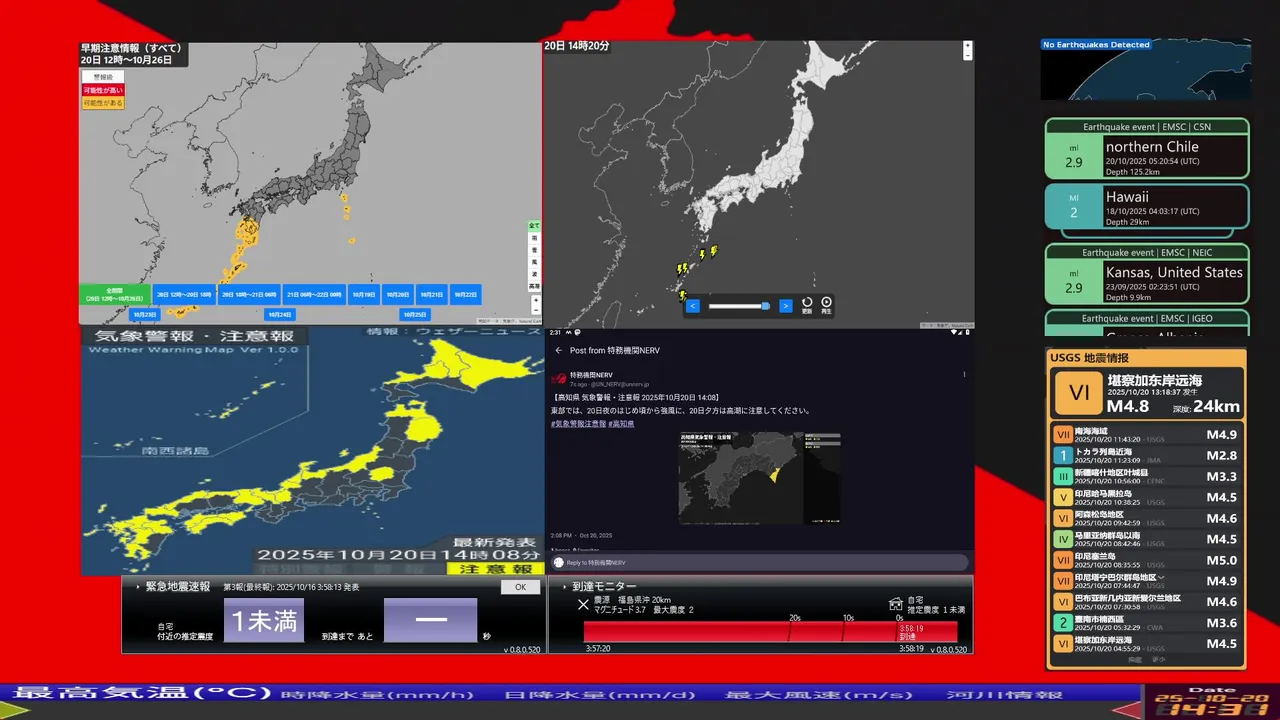Image resolution: width=1280 pixels, height=720 pixels.
Task: Select the 20日 12時〜20日 18時 period tab
Action: click(184, 294)
